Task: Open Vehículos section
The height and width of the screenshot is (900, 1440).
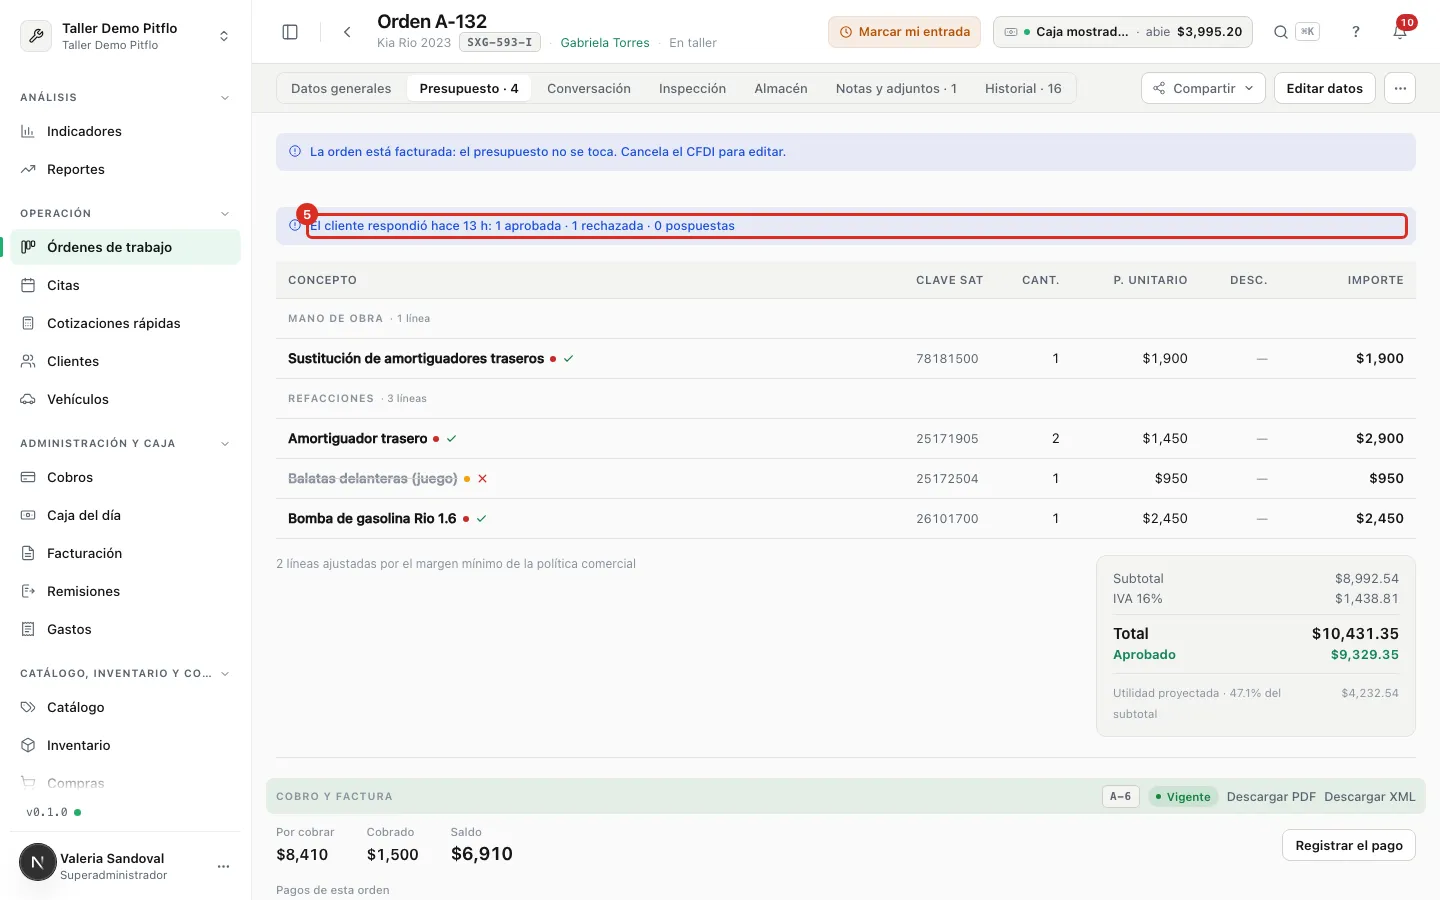Action: [125, 399]
